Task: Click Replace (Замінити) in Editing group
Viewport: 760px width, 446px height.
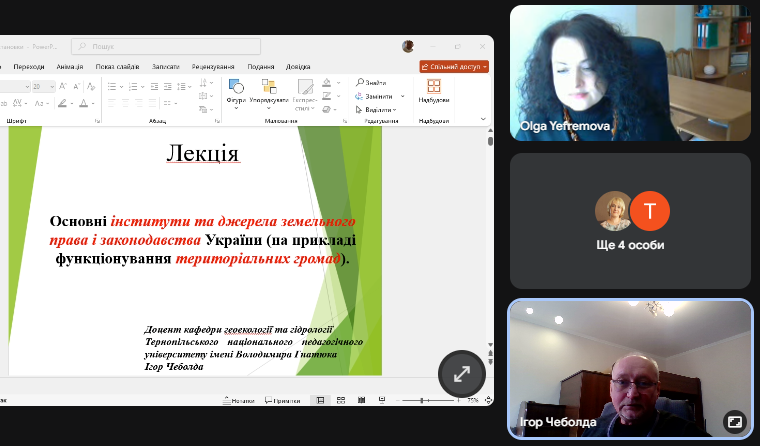Action: (x=375, y=96)
